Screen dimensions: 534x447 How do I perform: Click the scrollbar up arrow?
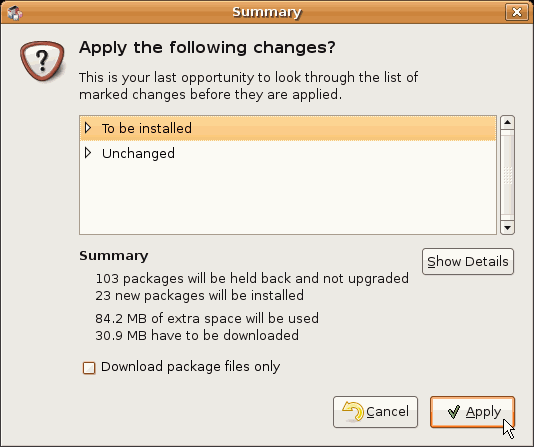coord(507,122)
